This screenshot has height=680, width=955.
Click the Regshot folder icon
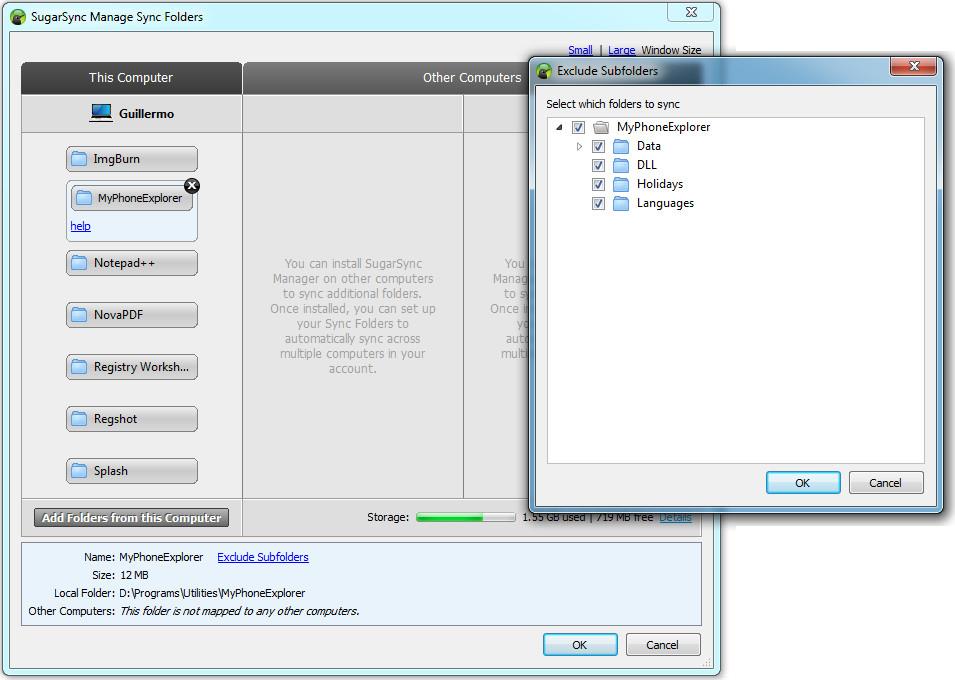tap(79, 419)
